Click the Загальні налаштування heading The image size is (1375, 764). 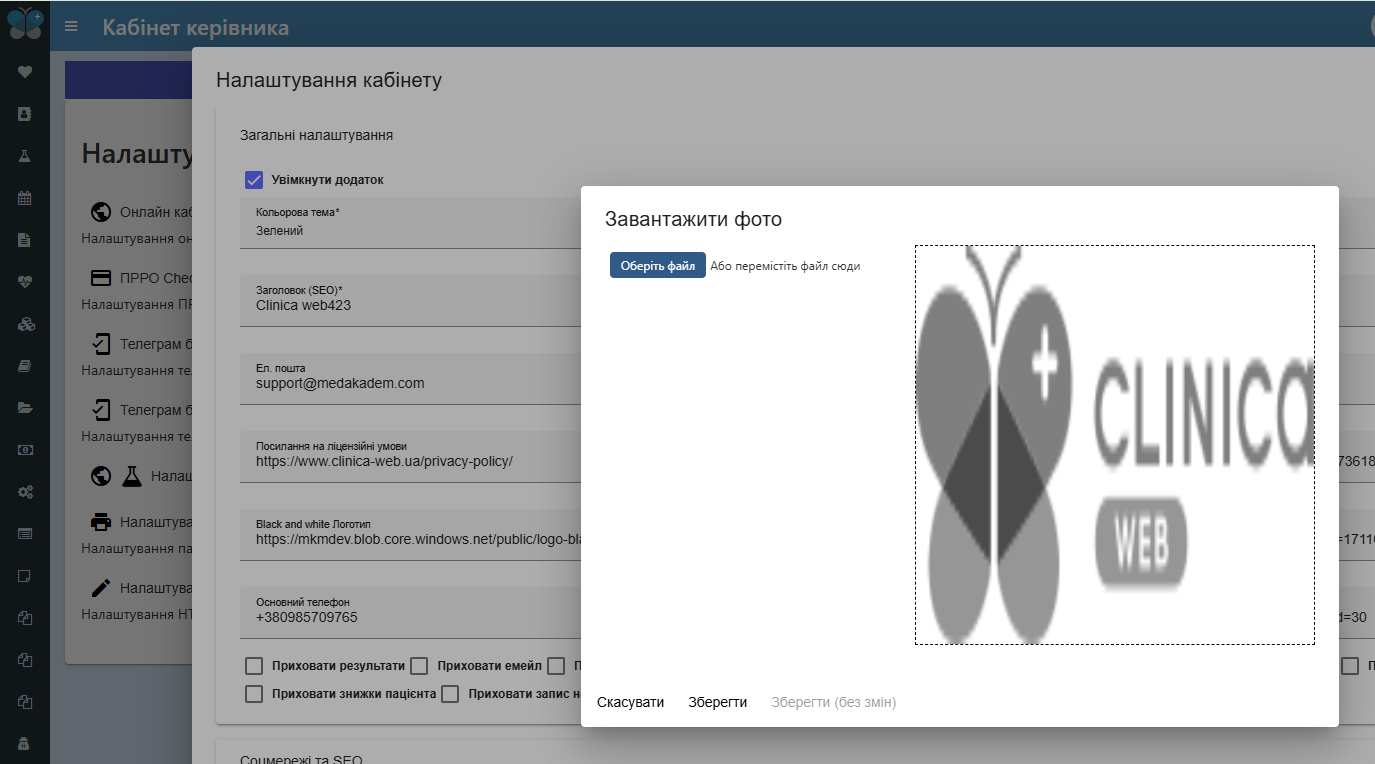pyautogui.click(x=316, y=135)
